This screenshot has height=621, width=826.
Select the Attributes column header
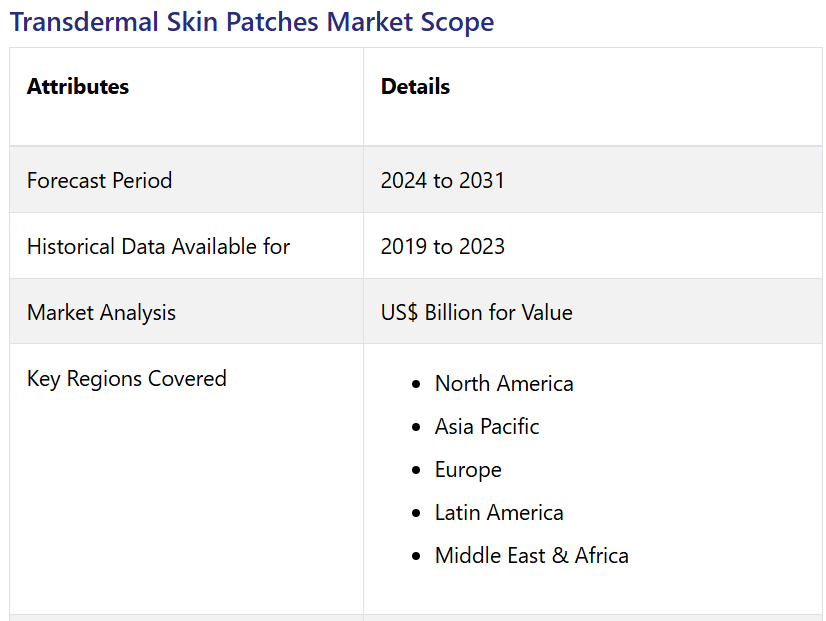click(x=78, y=86)
